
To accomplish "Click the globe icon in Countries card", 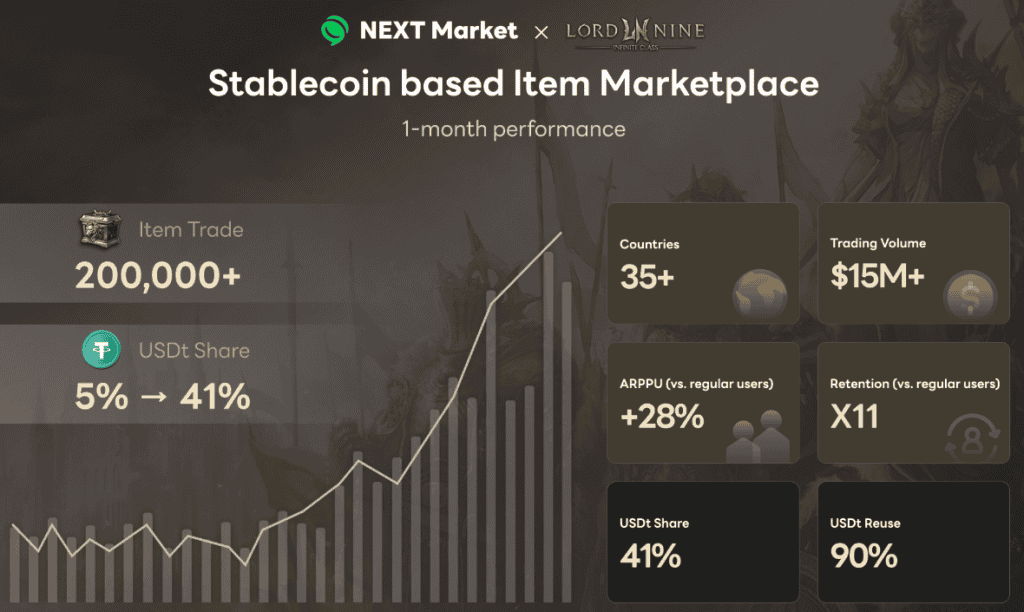I will pyautogui.click(x=759, y=294).
